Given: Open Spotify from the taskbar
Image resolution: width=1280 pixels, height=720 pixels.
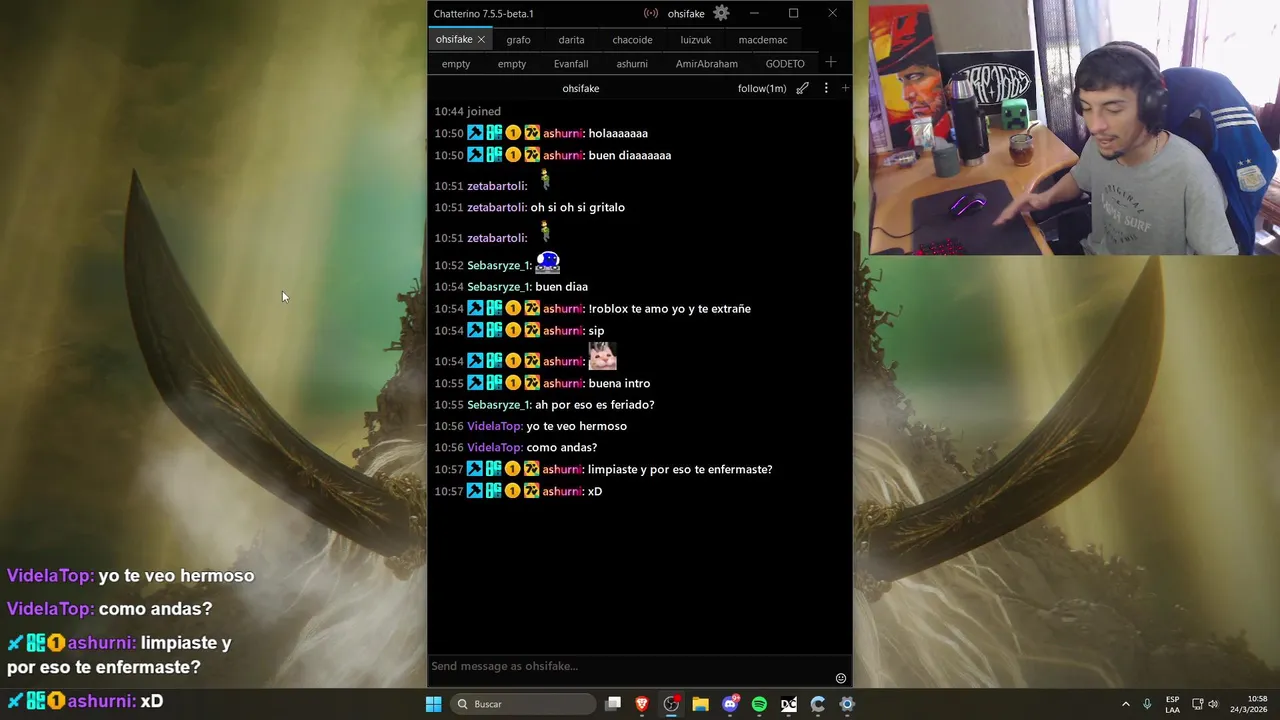Looking at the screenshot, I should pos(759,704).
